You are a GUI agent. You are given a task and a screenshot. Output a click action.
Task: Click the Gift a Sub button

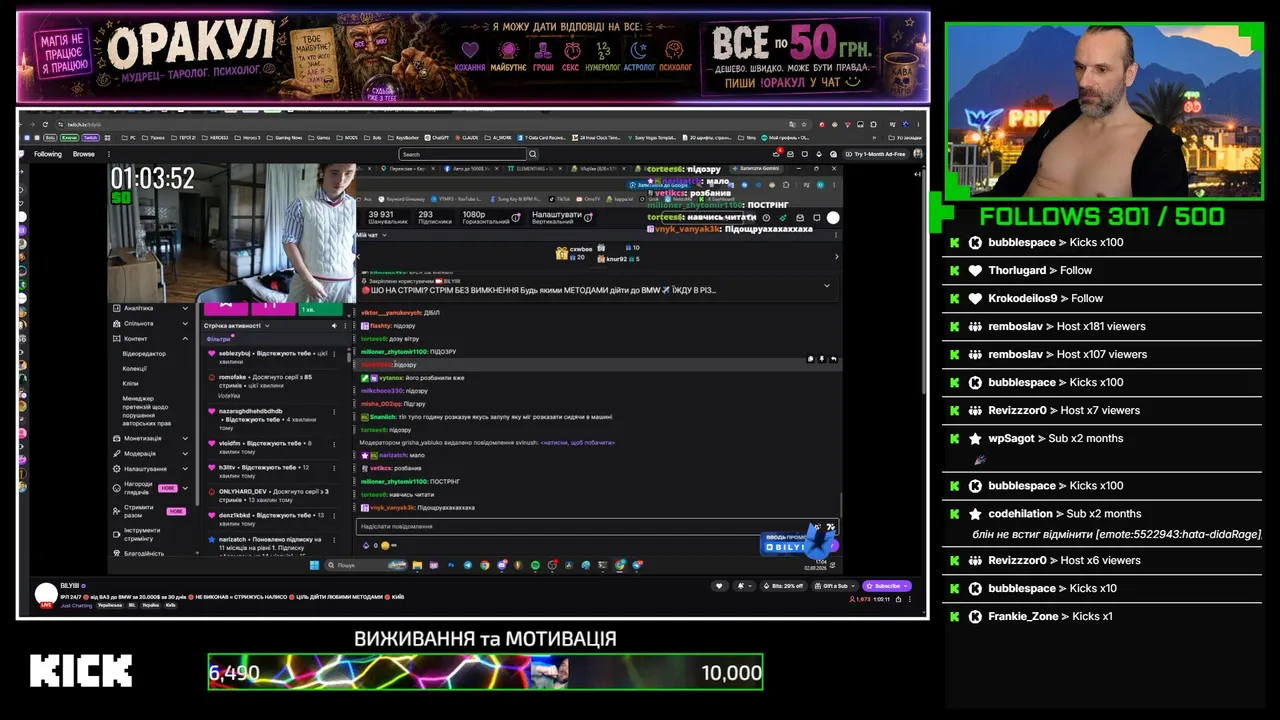pos(834,586)
